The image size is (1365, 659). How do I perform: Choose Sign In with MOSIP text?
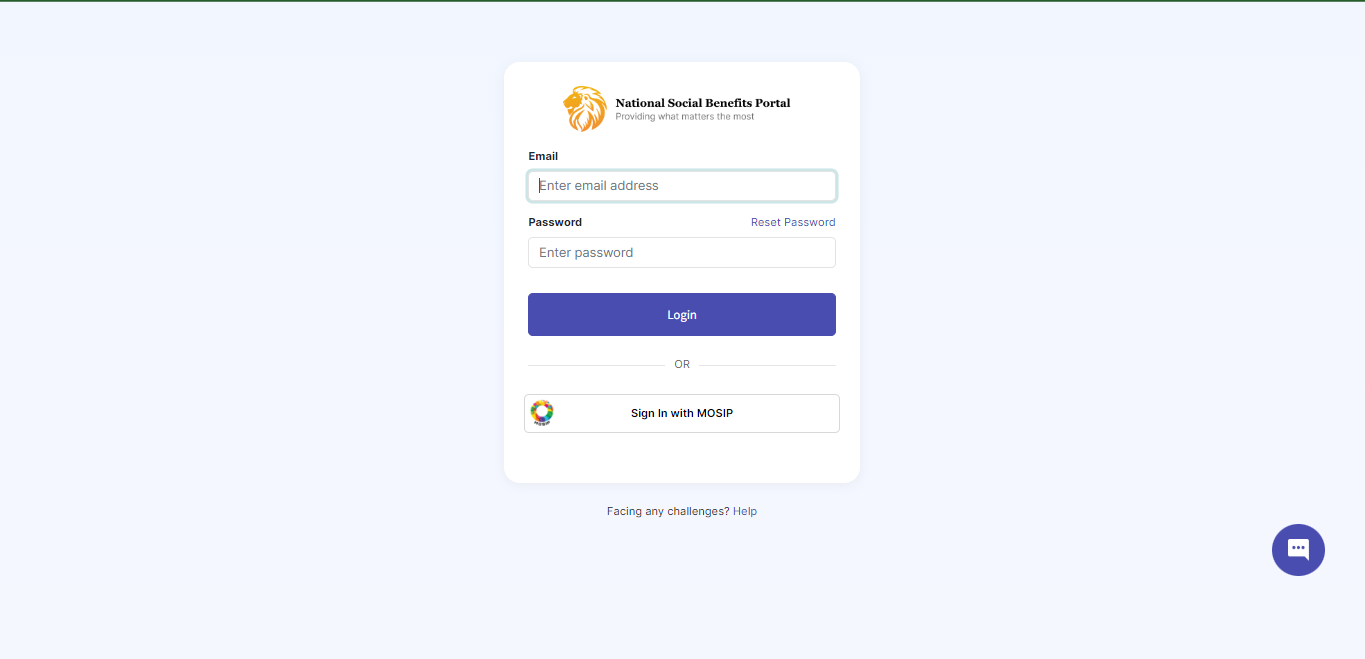682,413
